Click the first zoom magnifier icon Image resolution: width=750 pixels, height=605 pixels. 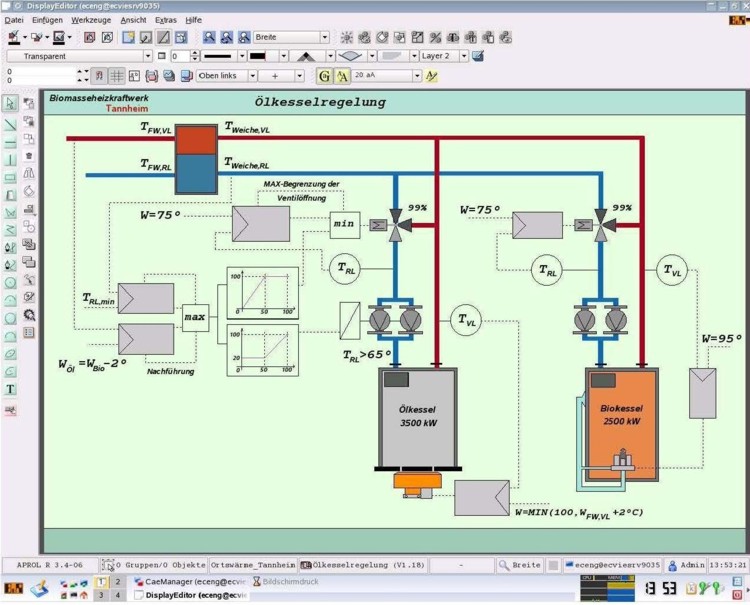[x=209, y=37]
